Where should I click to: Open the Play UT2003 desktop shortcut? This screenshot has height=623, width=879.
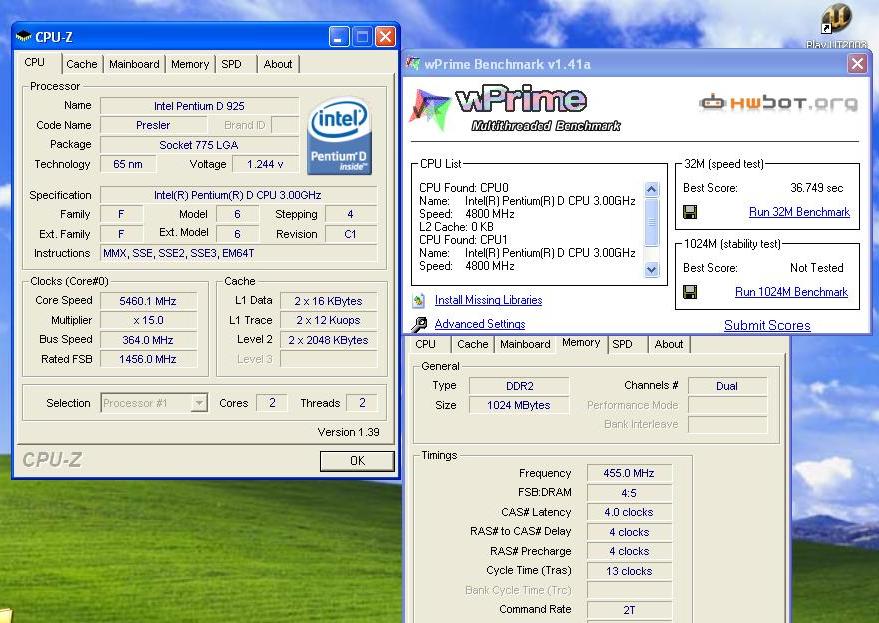pos(836,25)
